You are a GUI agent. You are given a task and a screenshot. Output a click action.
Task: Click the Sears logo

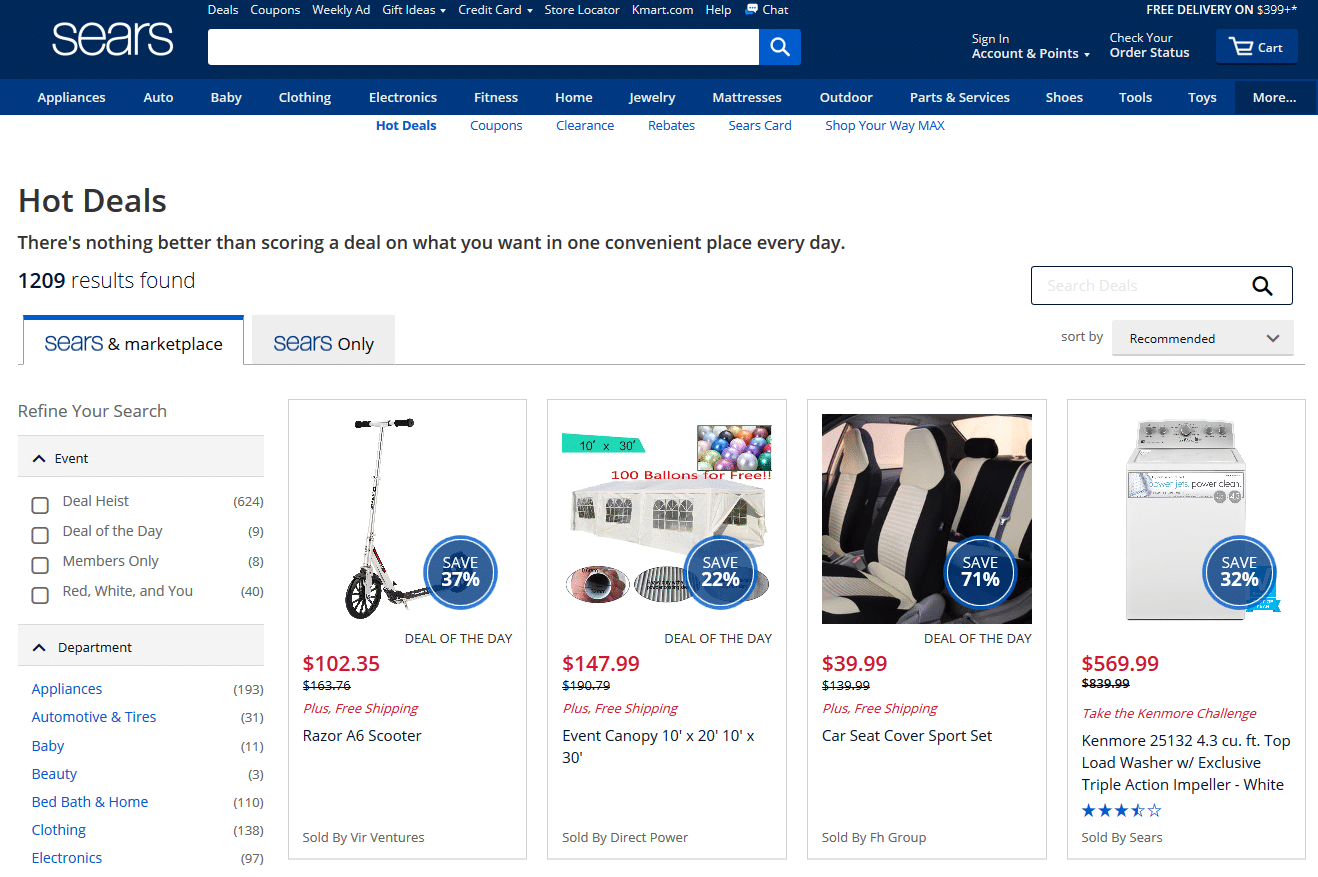pos(112,39)
